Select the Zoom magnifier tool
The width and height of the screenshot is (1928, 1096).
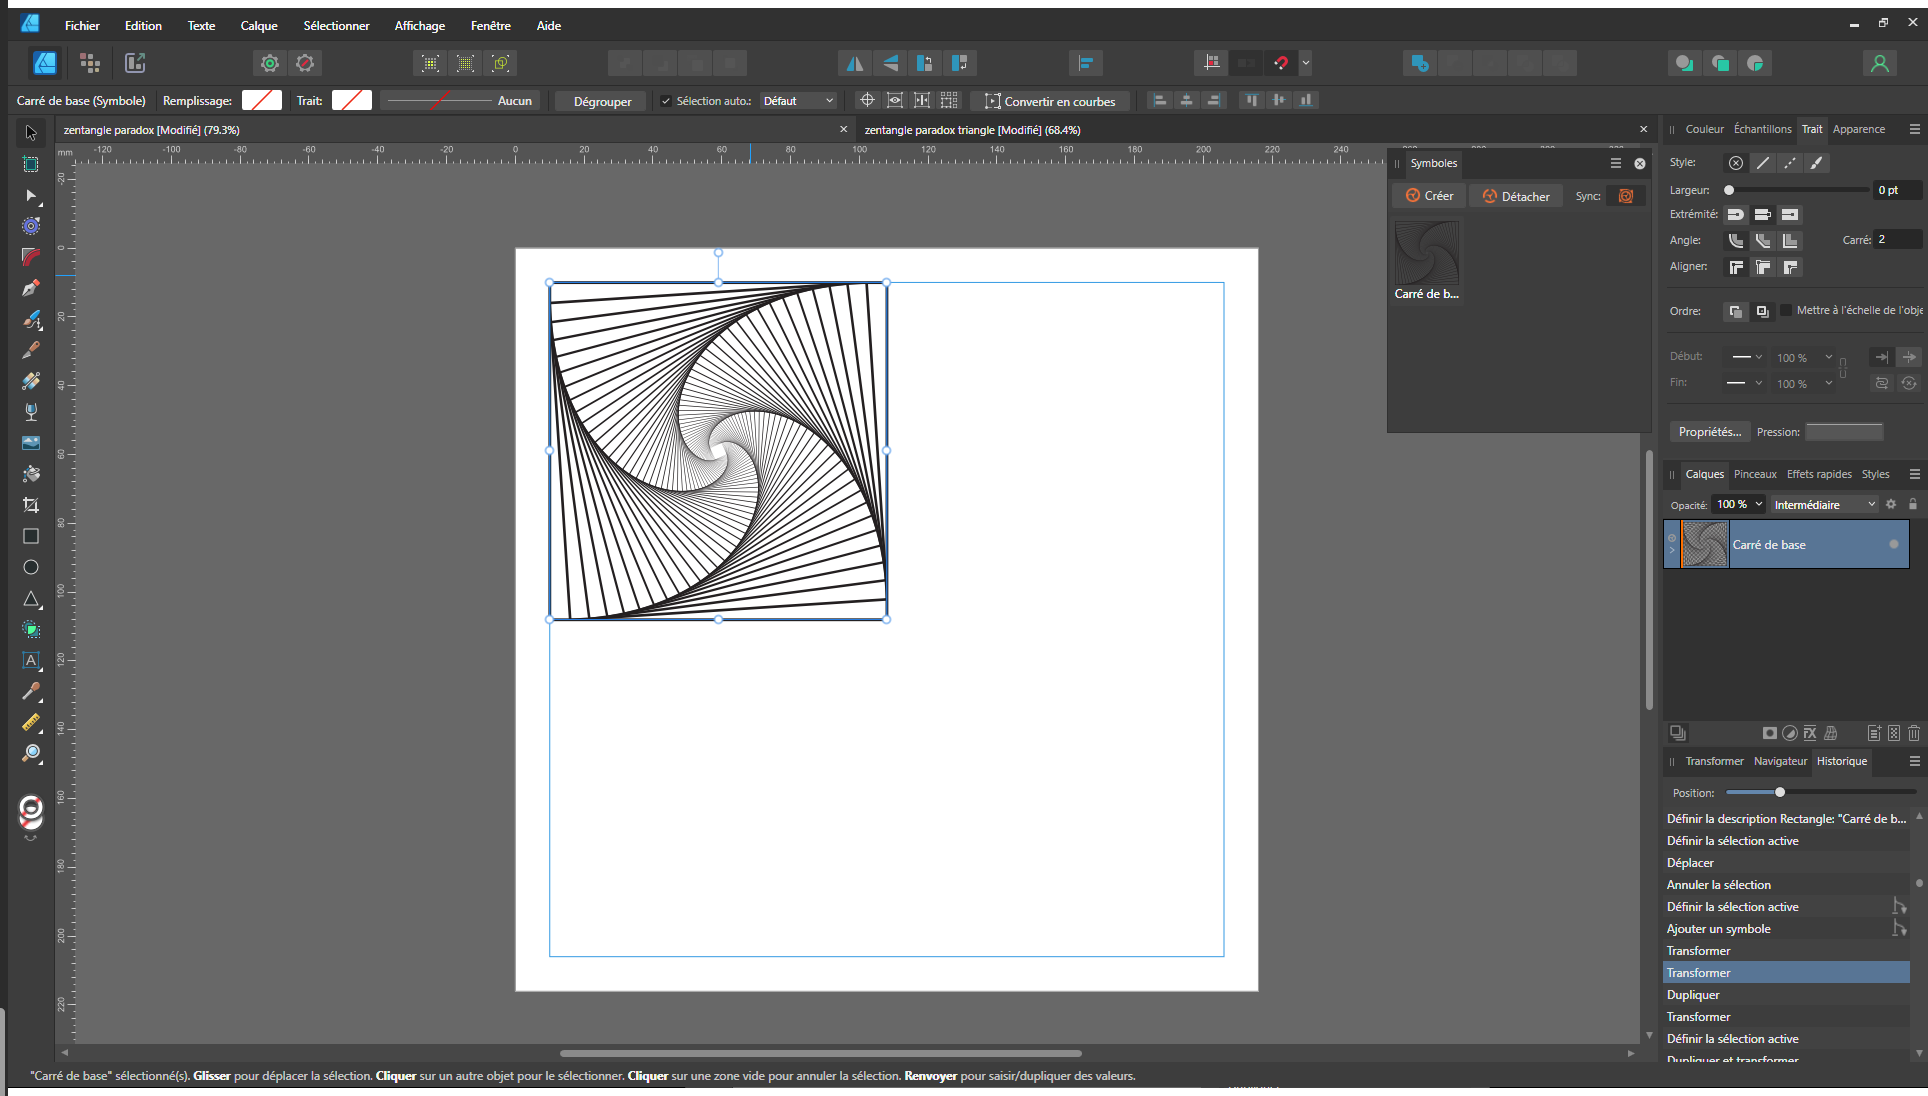coord(31,753)
